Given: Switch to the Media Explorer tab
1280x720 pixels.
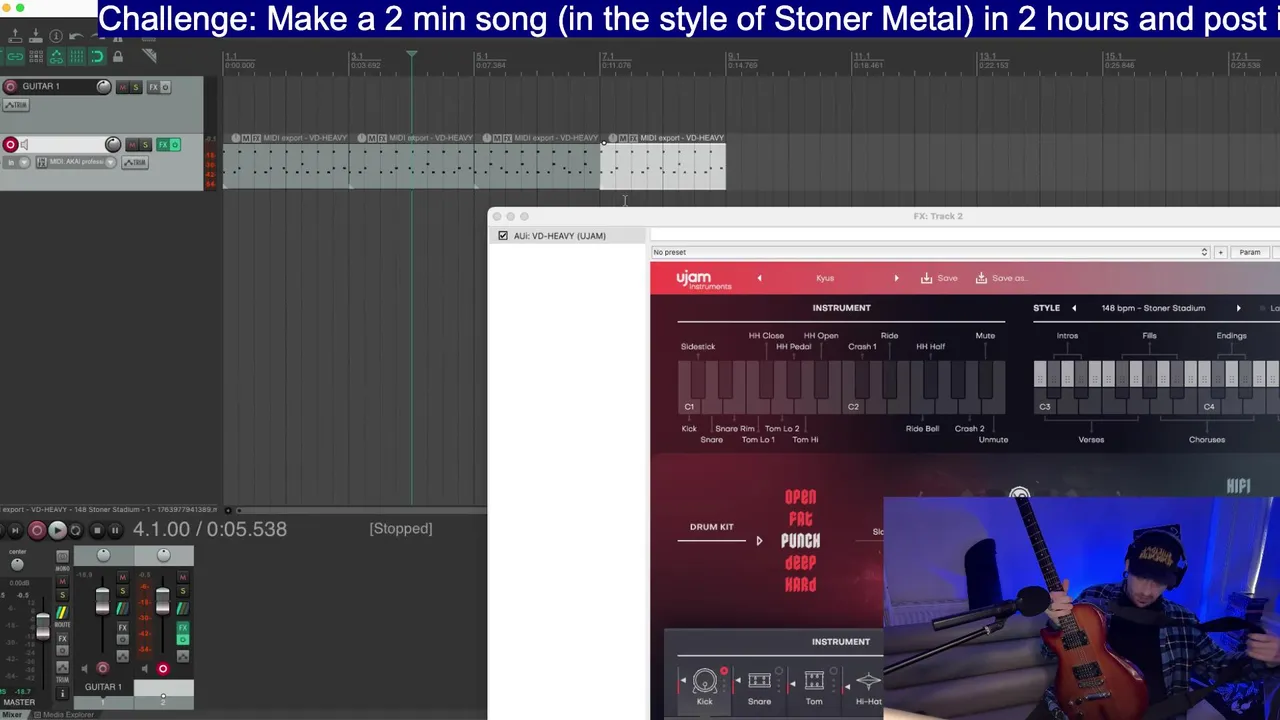Looking at the screenshot, I should point(66,715).
